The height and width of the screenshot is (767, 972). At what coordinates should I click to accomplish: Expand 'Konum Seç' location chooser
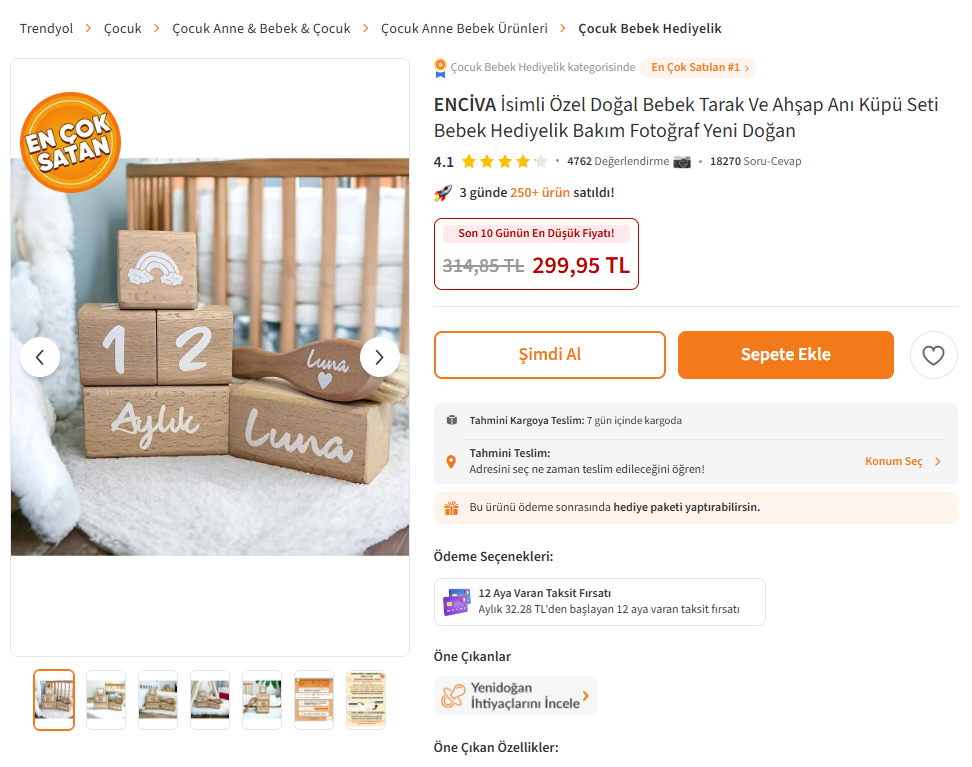(x=902, y=462)
